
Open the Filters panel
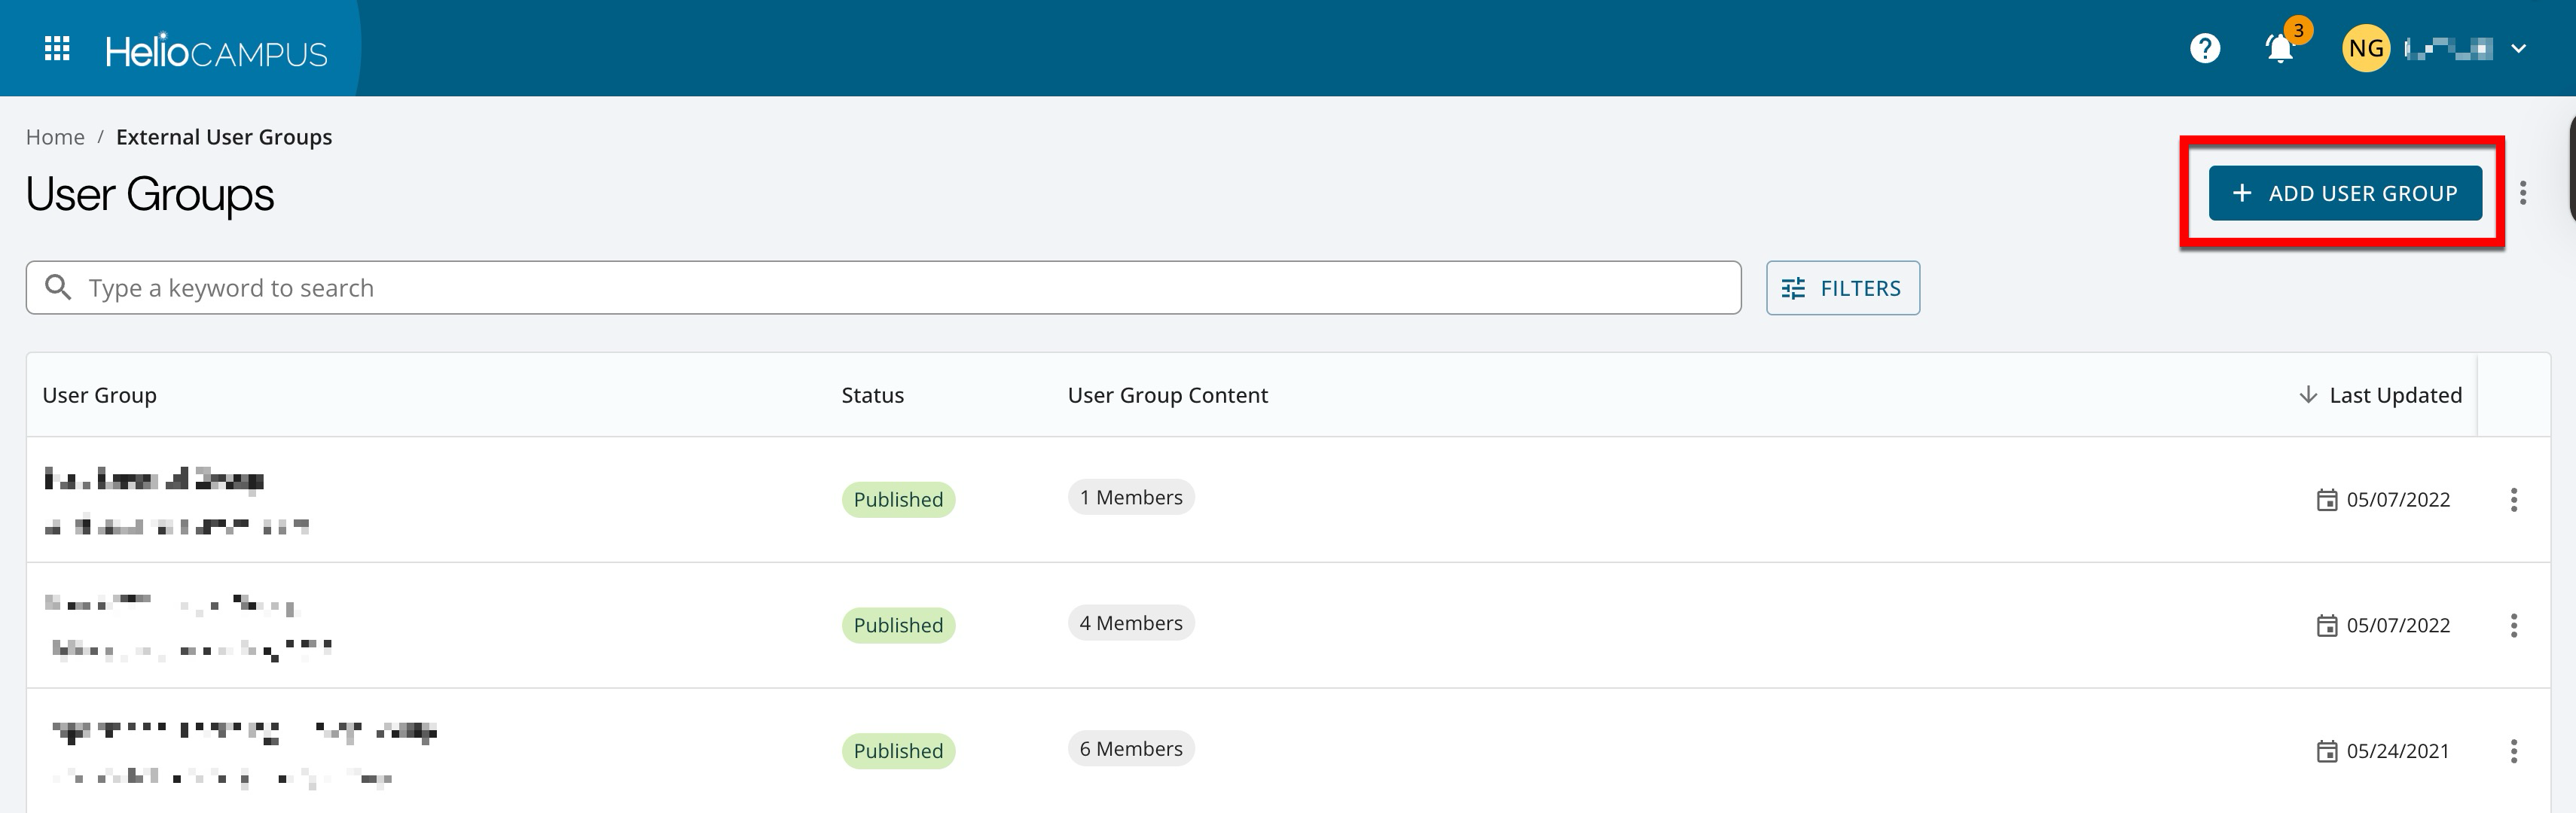(x=1842, y=288)
